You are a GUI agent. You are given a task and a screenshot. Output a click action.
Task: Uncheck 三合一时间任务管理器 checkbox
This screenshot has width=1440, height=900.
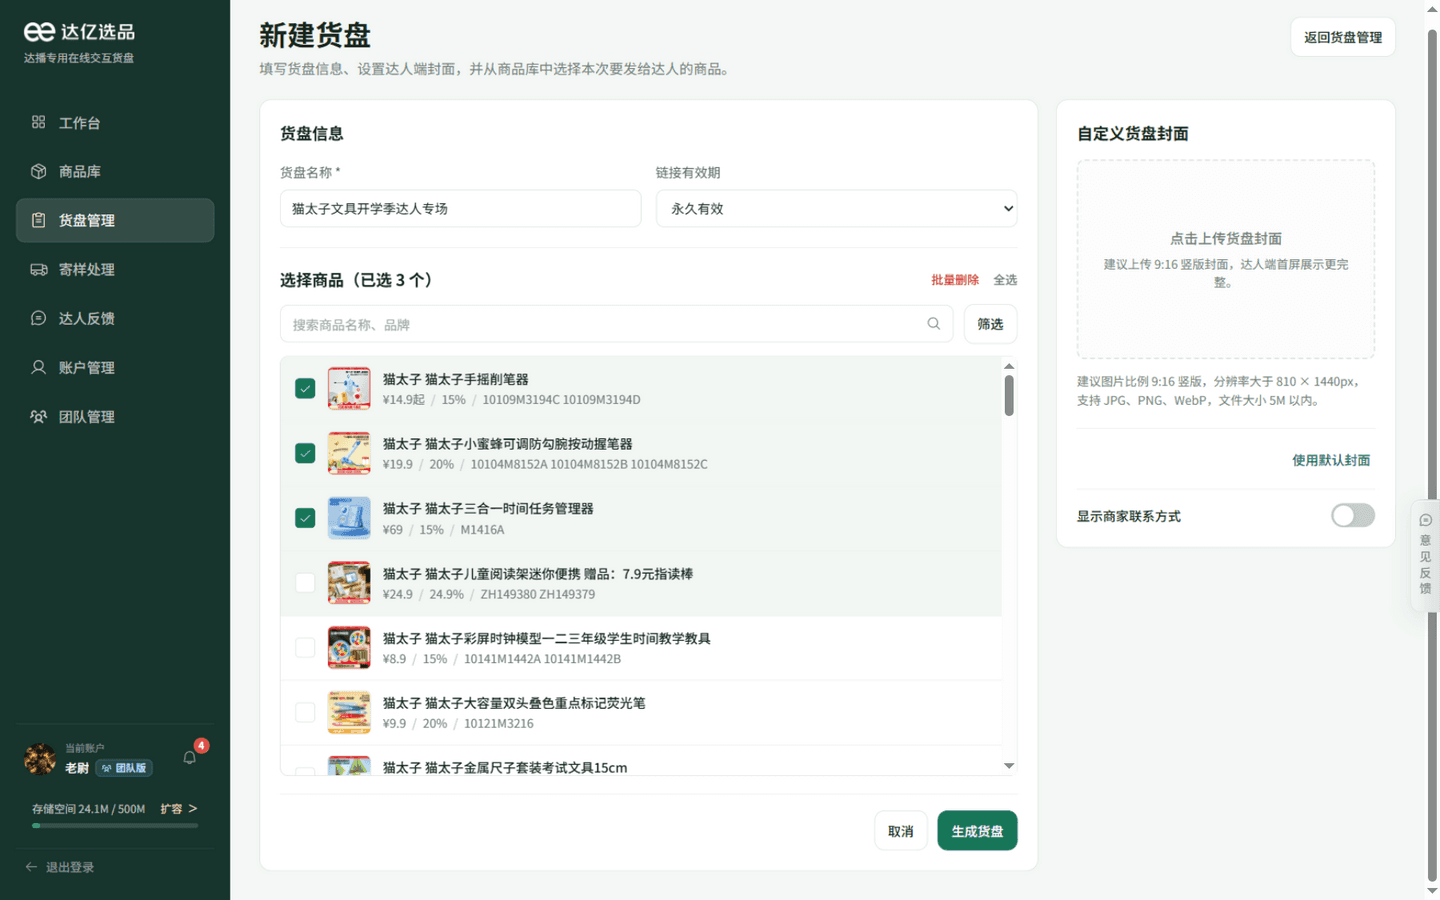coord(305,518)
